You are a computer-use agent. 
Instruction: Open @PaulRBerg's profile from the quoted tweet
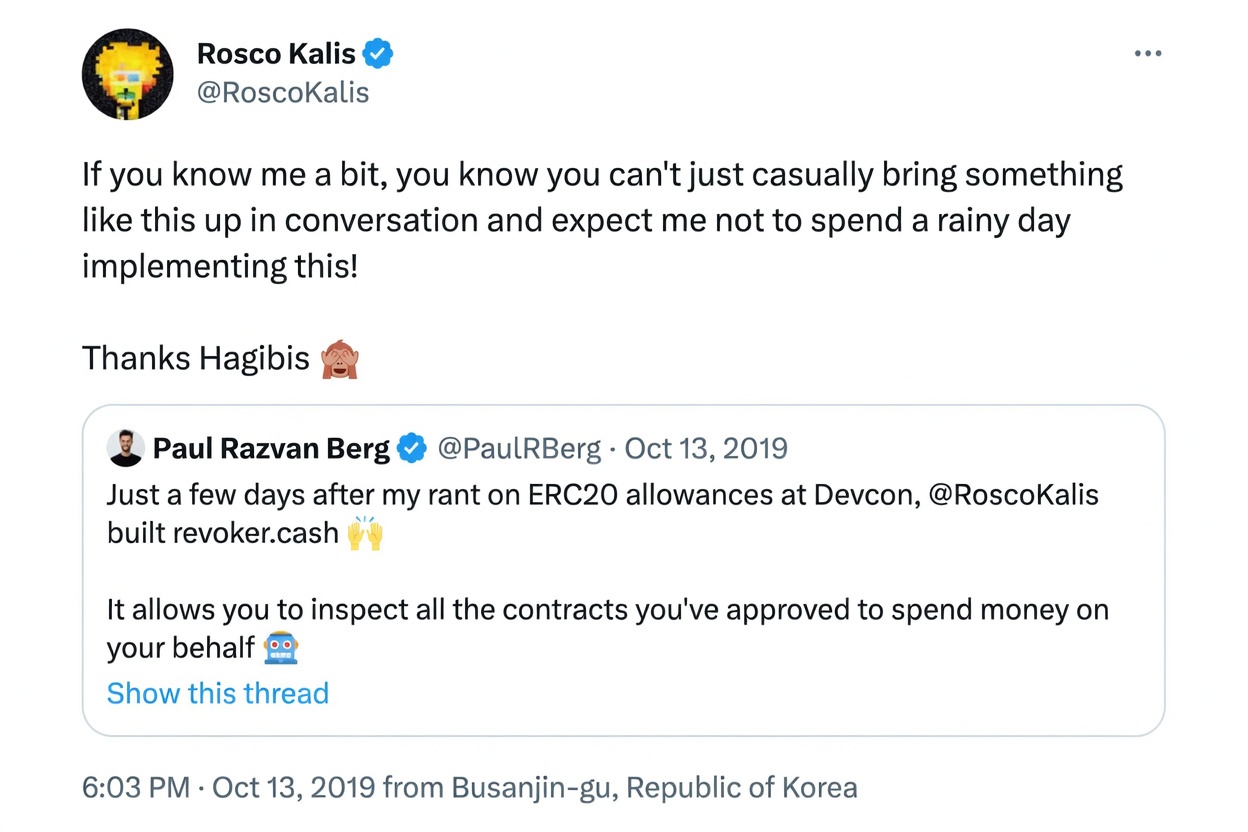click(x=519, y=448)
